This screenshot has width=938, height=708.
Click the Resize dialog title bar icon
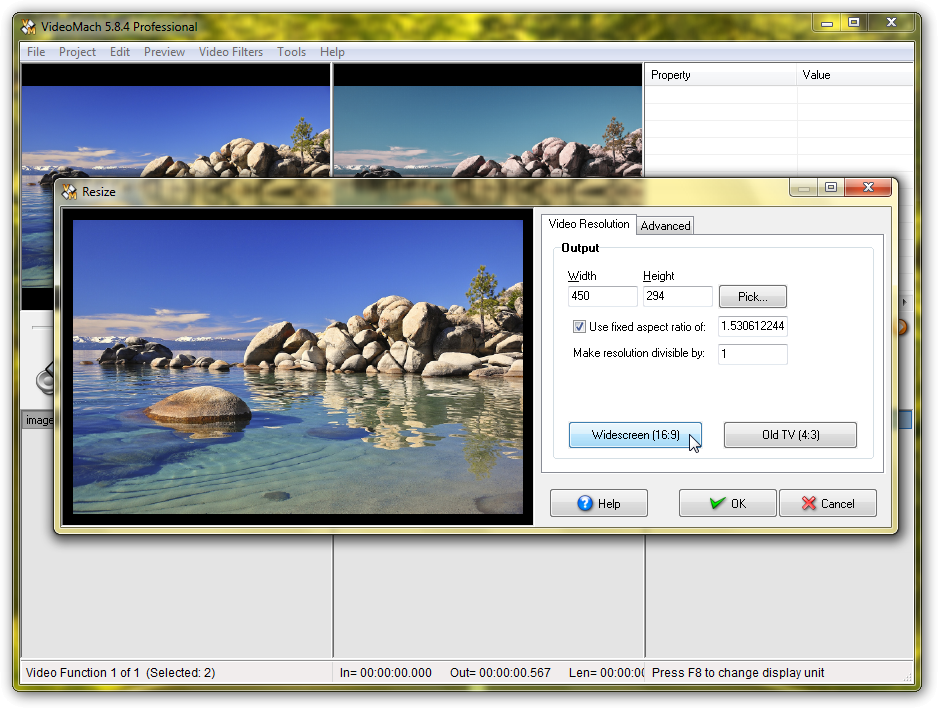click(69, 191)
